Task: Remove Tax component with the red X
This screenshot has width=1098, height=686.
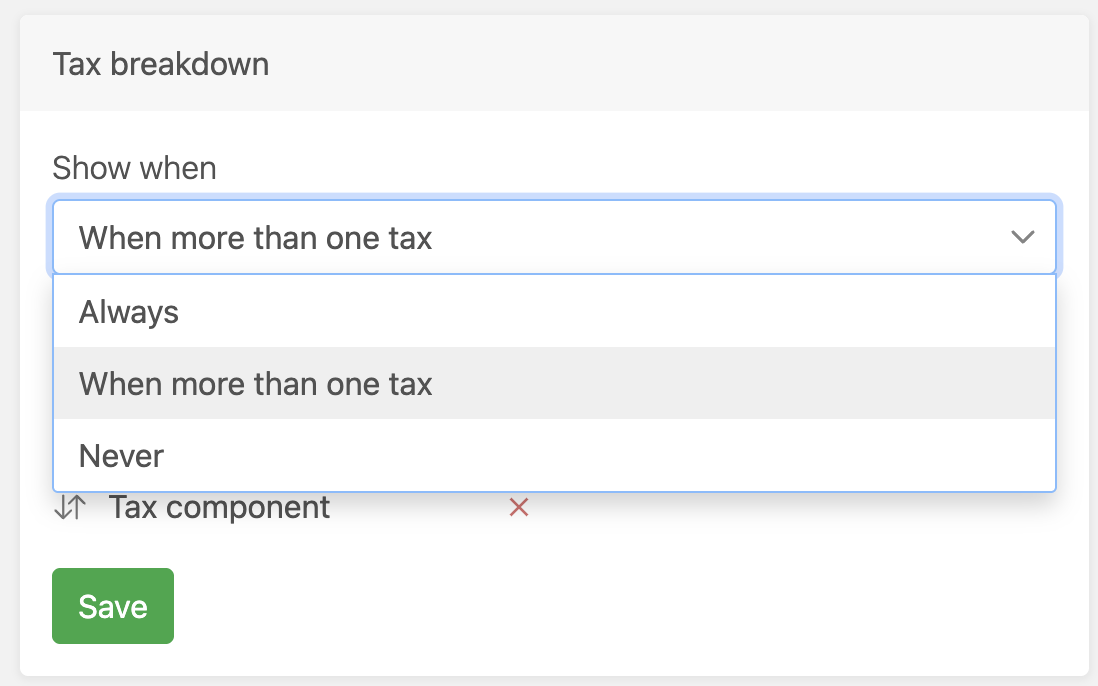Action: 519,508
